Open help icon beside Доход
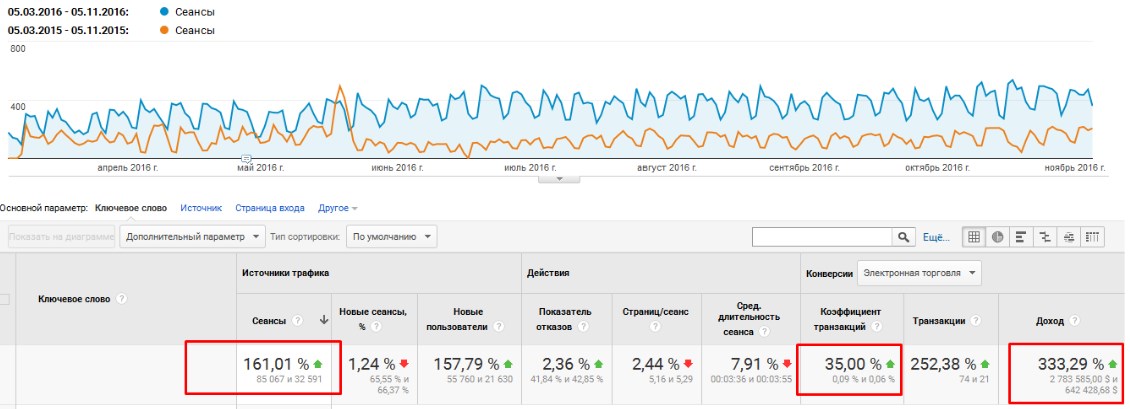Image resolution: width=1130 pixels, height=409 pixels. coord(1075,320)
